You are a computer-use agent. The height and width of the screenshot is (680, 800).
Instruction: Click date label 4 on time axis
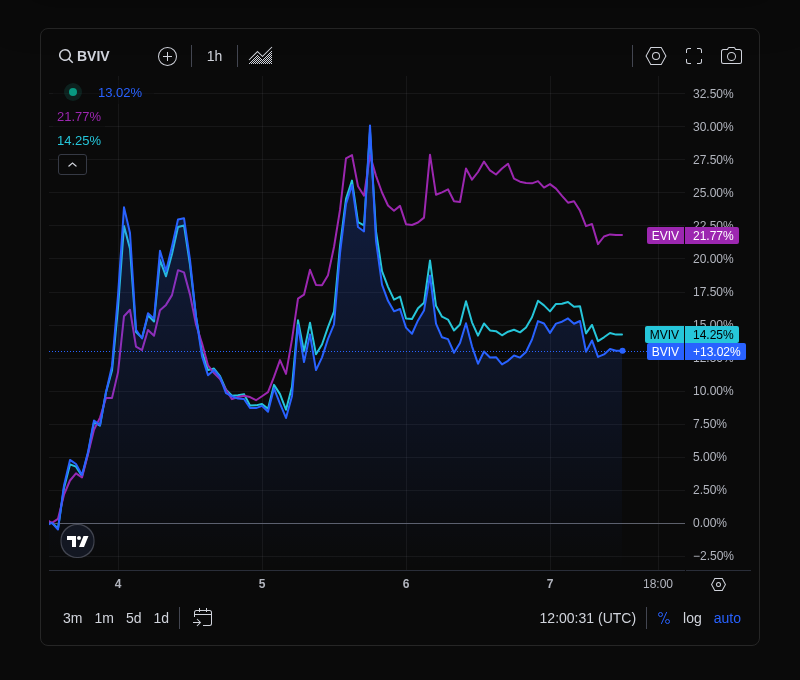point(118,584)
